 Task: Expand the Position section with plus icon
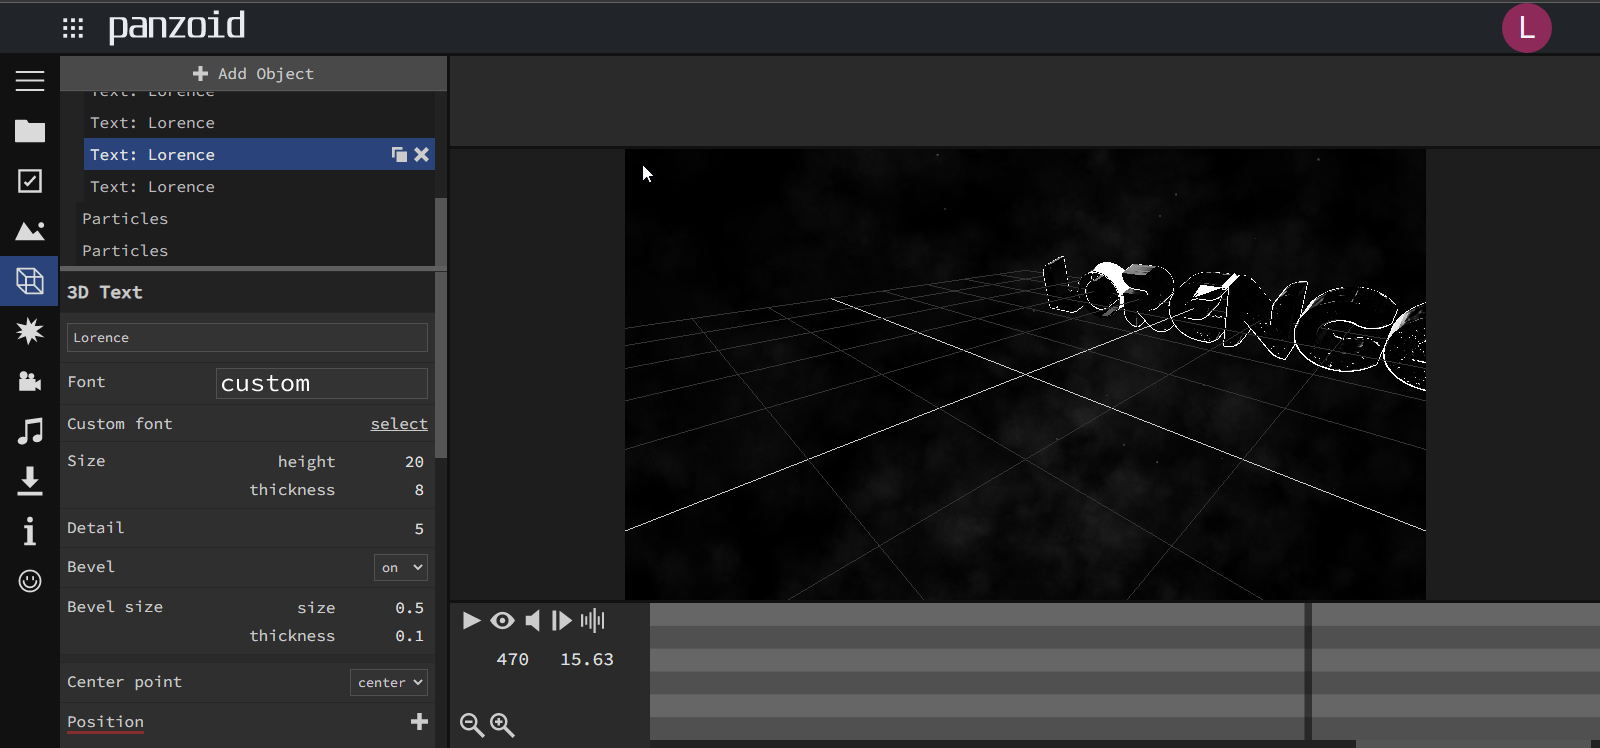[419, 721]
